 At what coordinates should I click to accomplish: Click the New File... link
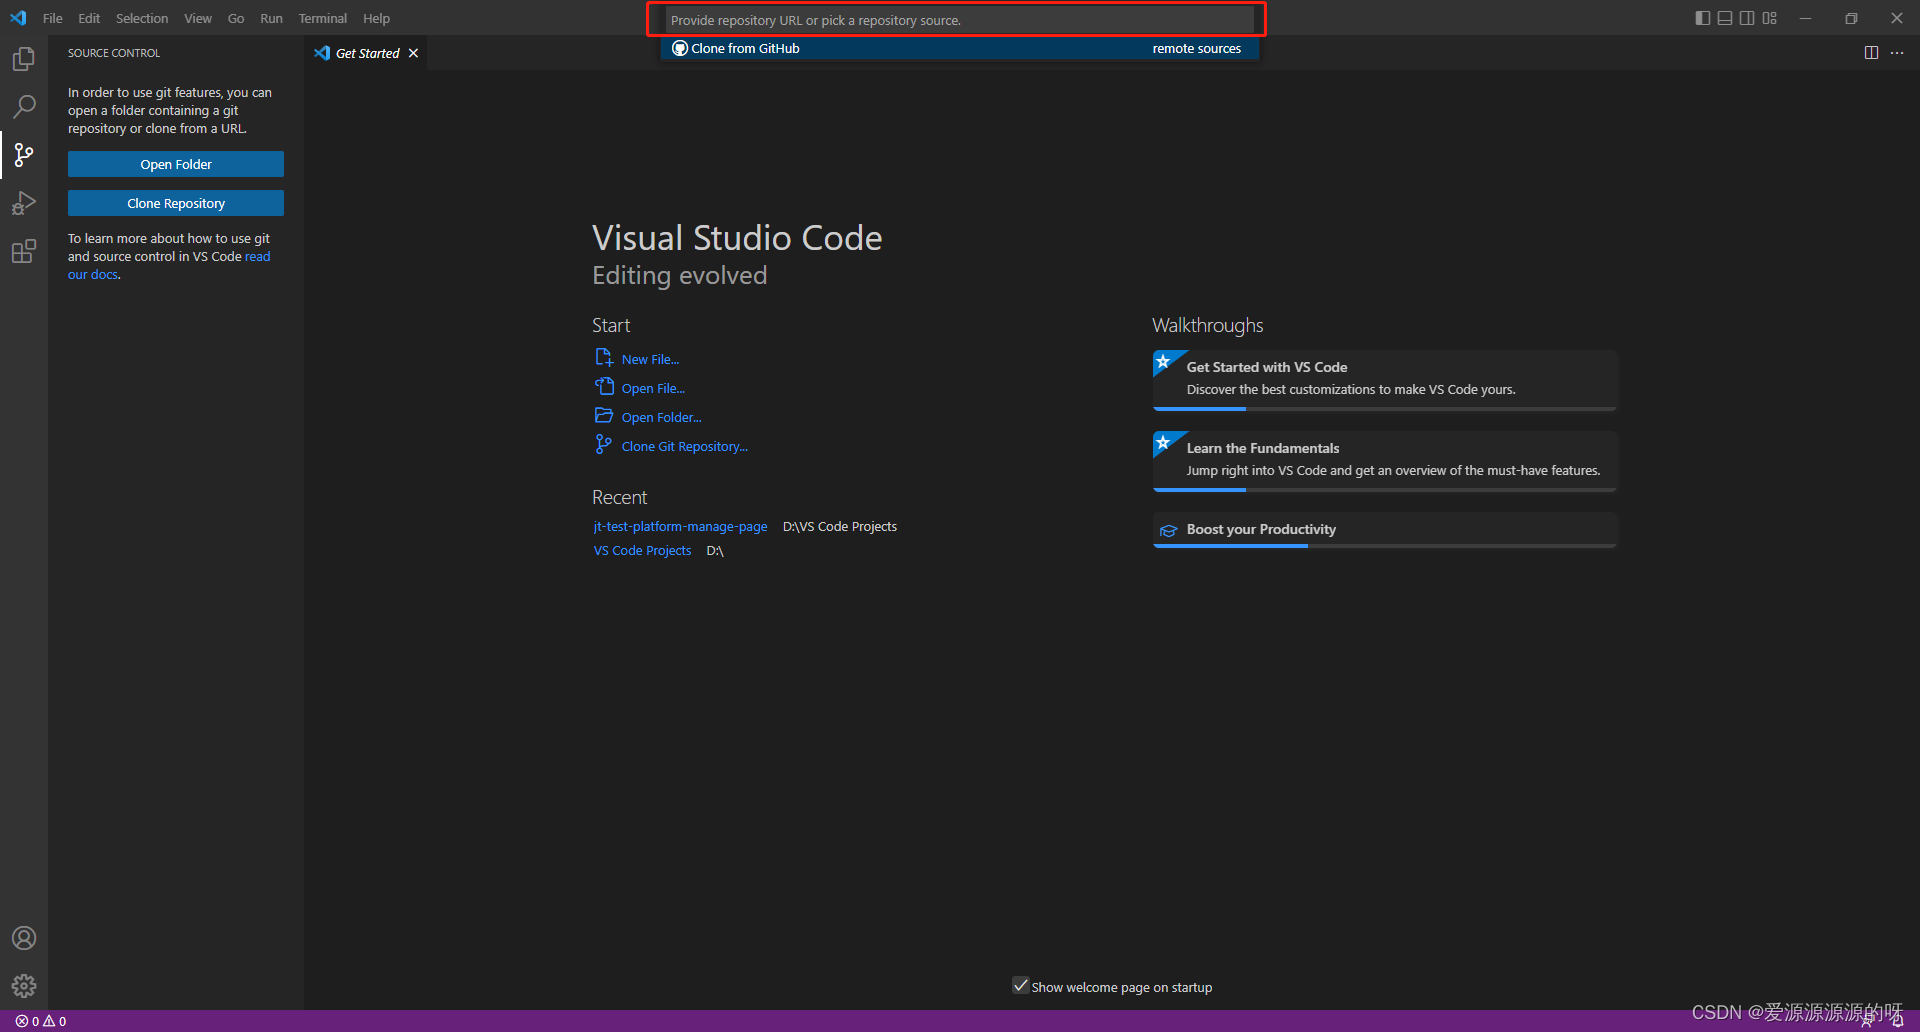click(650, 359)
